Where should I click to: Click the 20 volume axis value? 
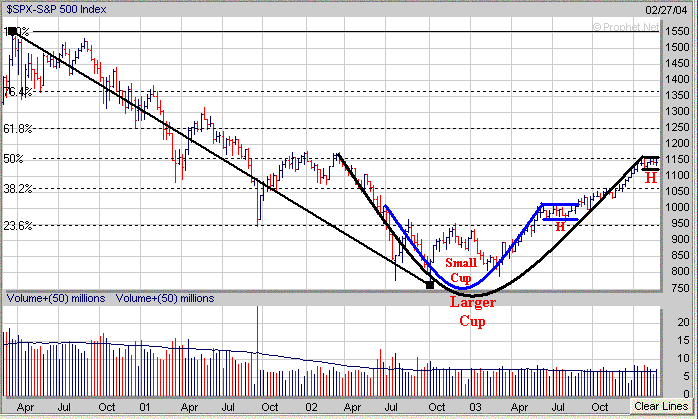tap(683, 322)
